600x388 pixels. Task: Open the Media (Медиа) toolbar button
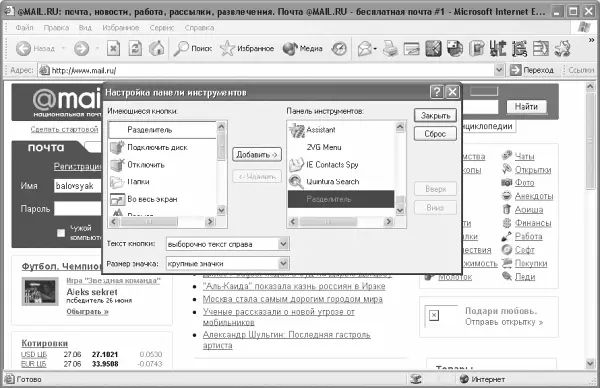[x=303, y=49]
